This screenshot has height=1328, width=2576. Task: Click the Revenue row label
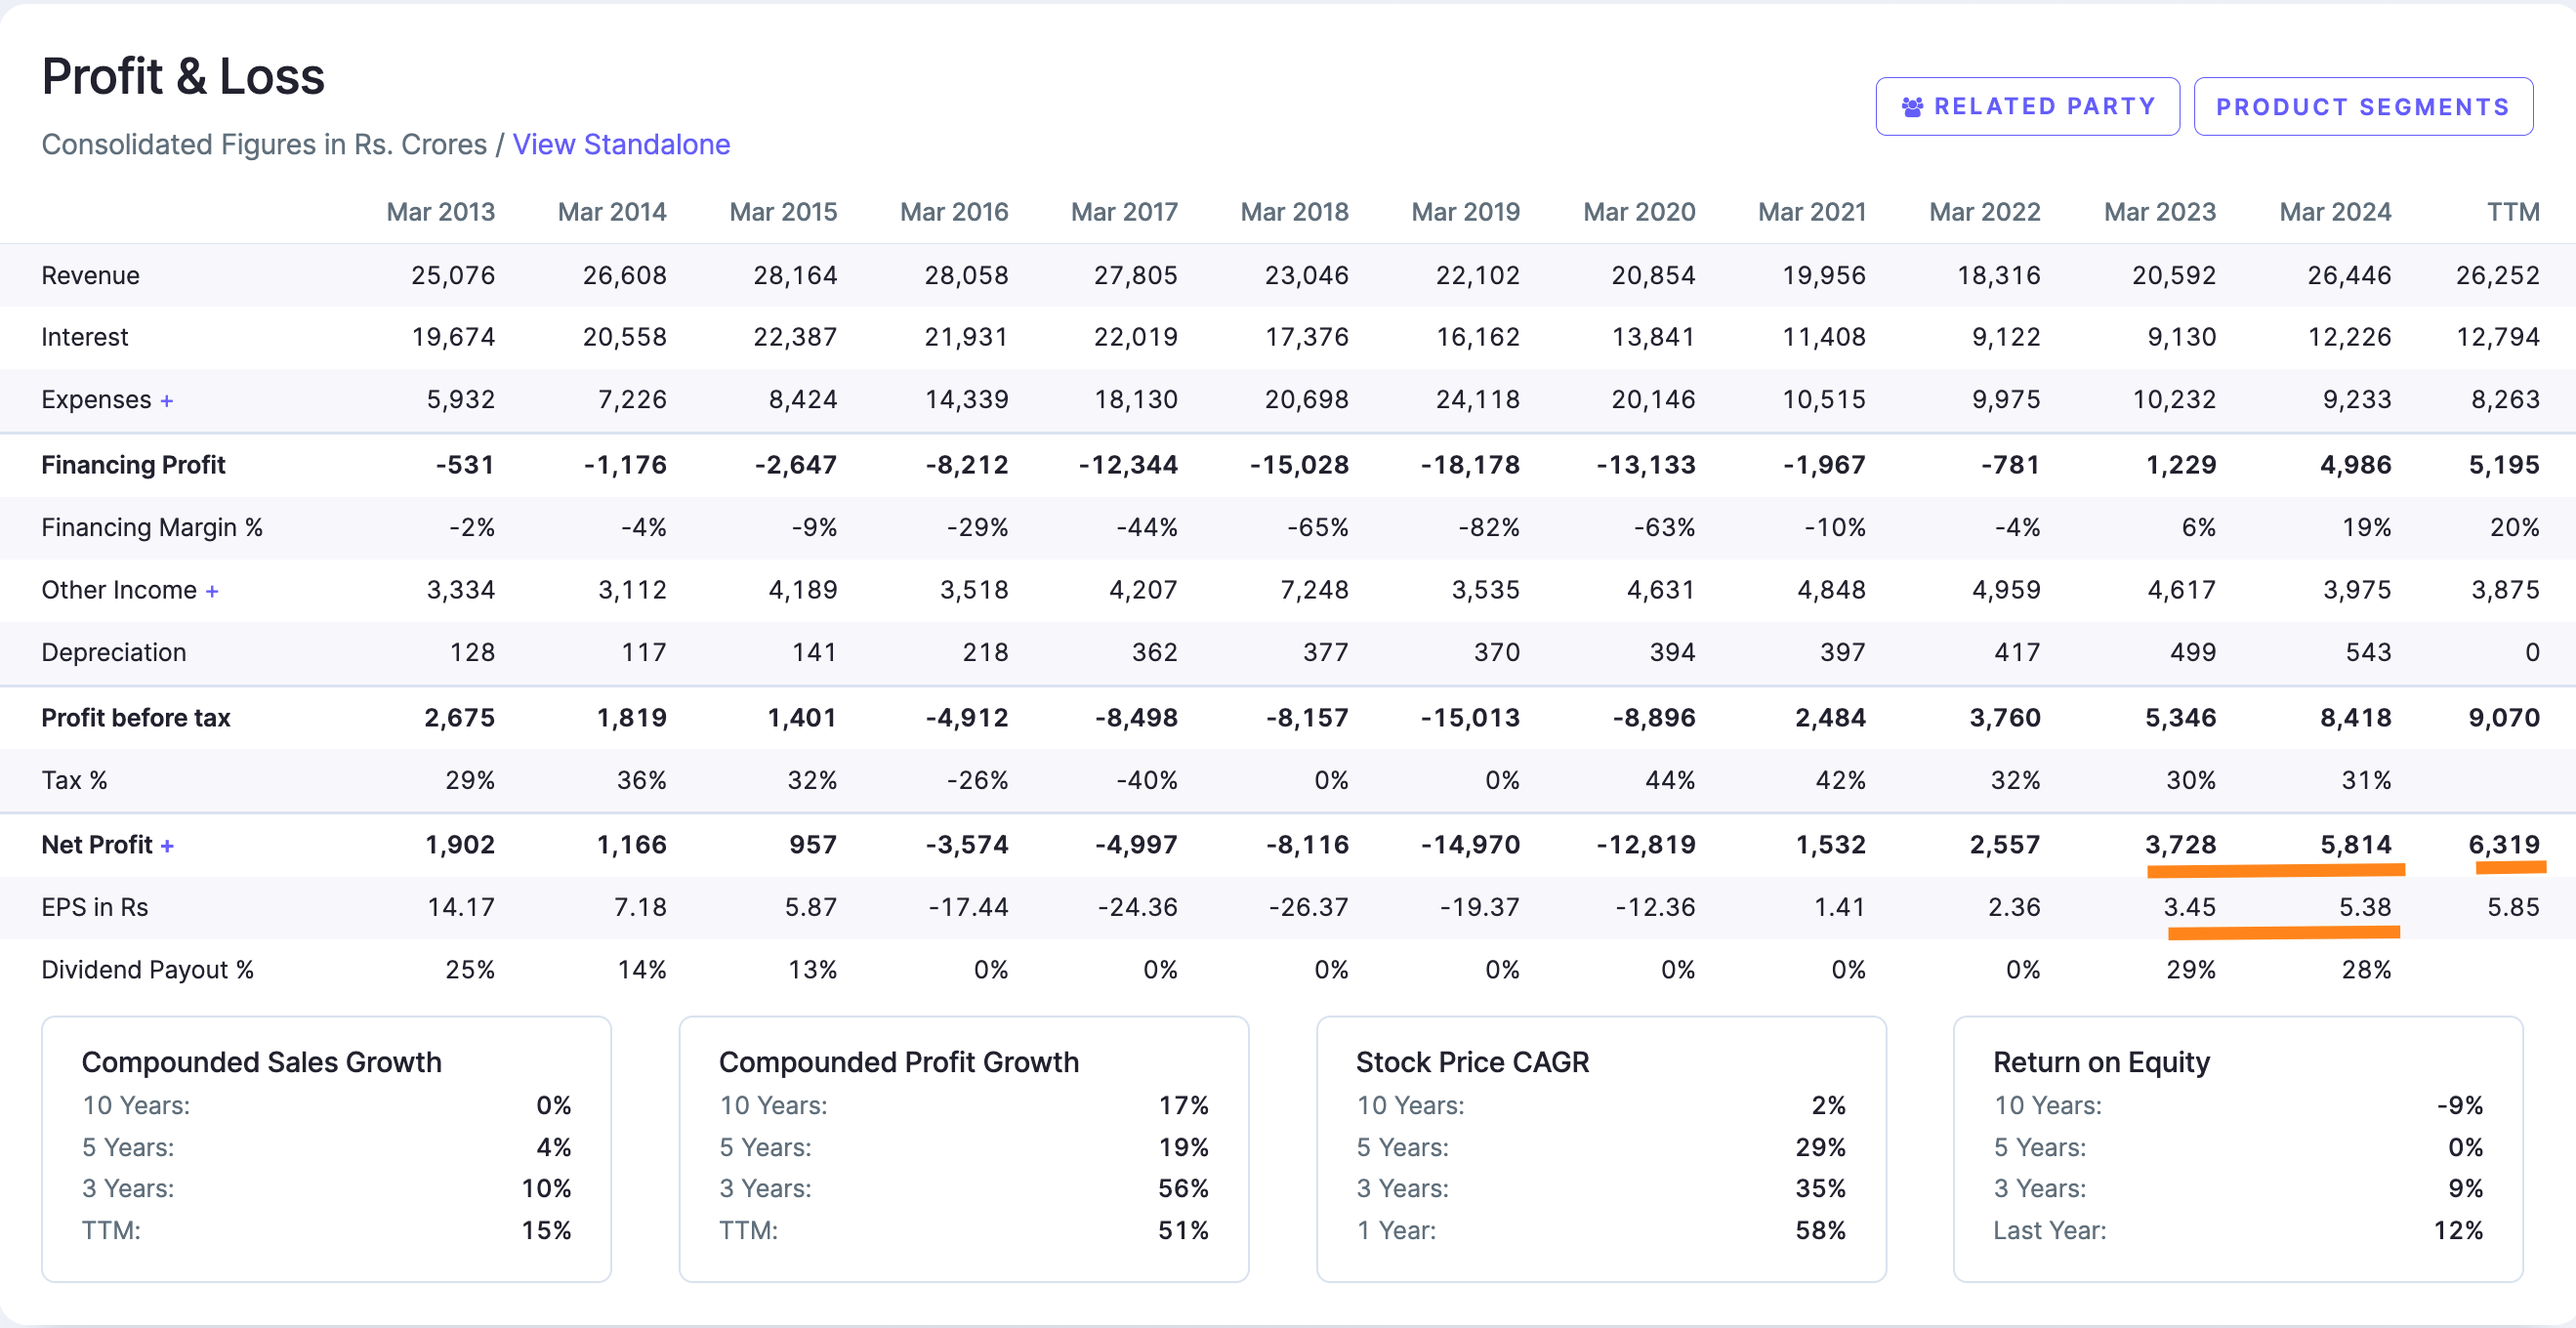click(x=90, y=275)
